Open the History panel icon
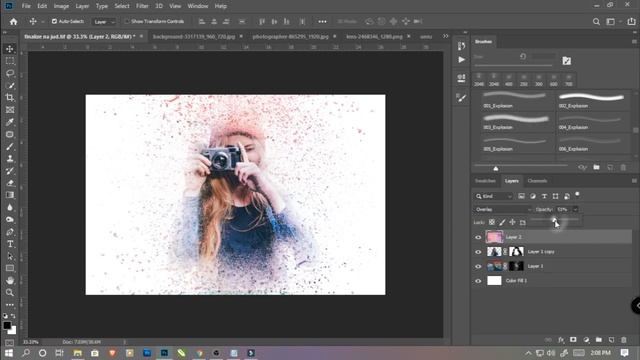The height and width of the screenshot is (360, 640). [x=462, y=46]
